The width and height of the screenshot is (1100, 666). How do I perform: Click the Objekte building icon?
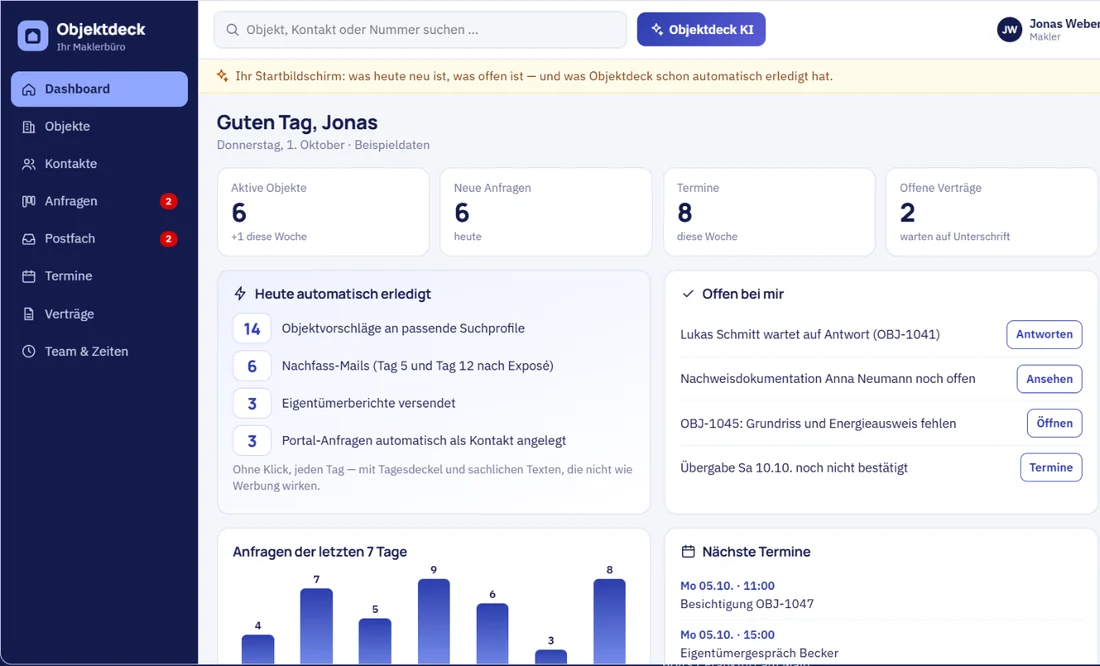click(29, 126)
